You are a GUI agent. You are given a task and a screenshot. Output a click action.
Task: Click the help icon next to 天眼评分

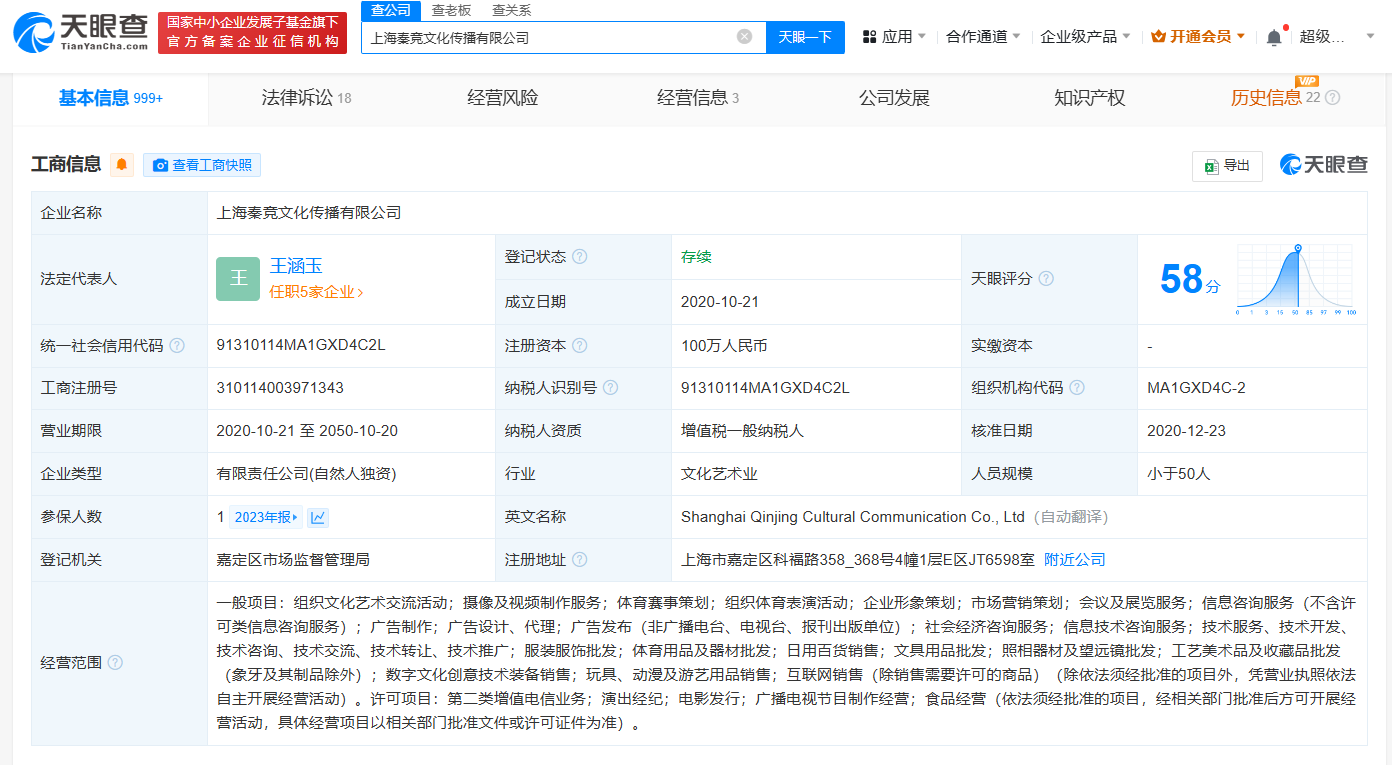pyautogui.click(x=1046, y=279)
